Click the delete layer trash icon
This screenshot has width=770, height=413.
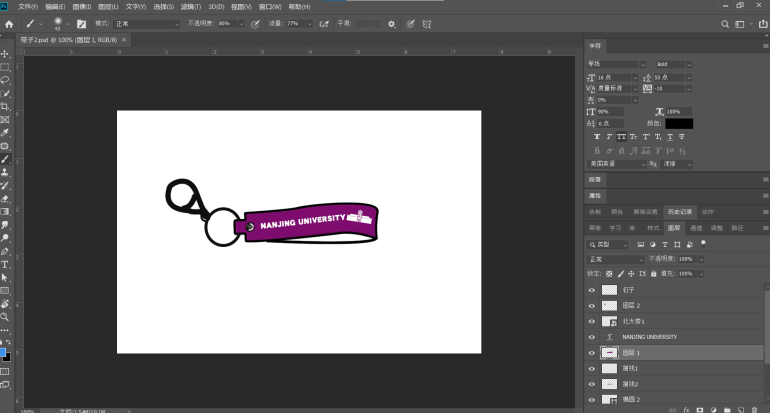point(755,410)
